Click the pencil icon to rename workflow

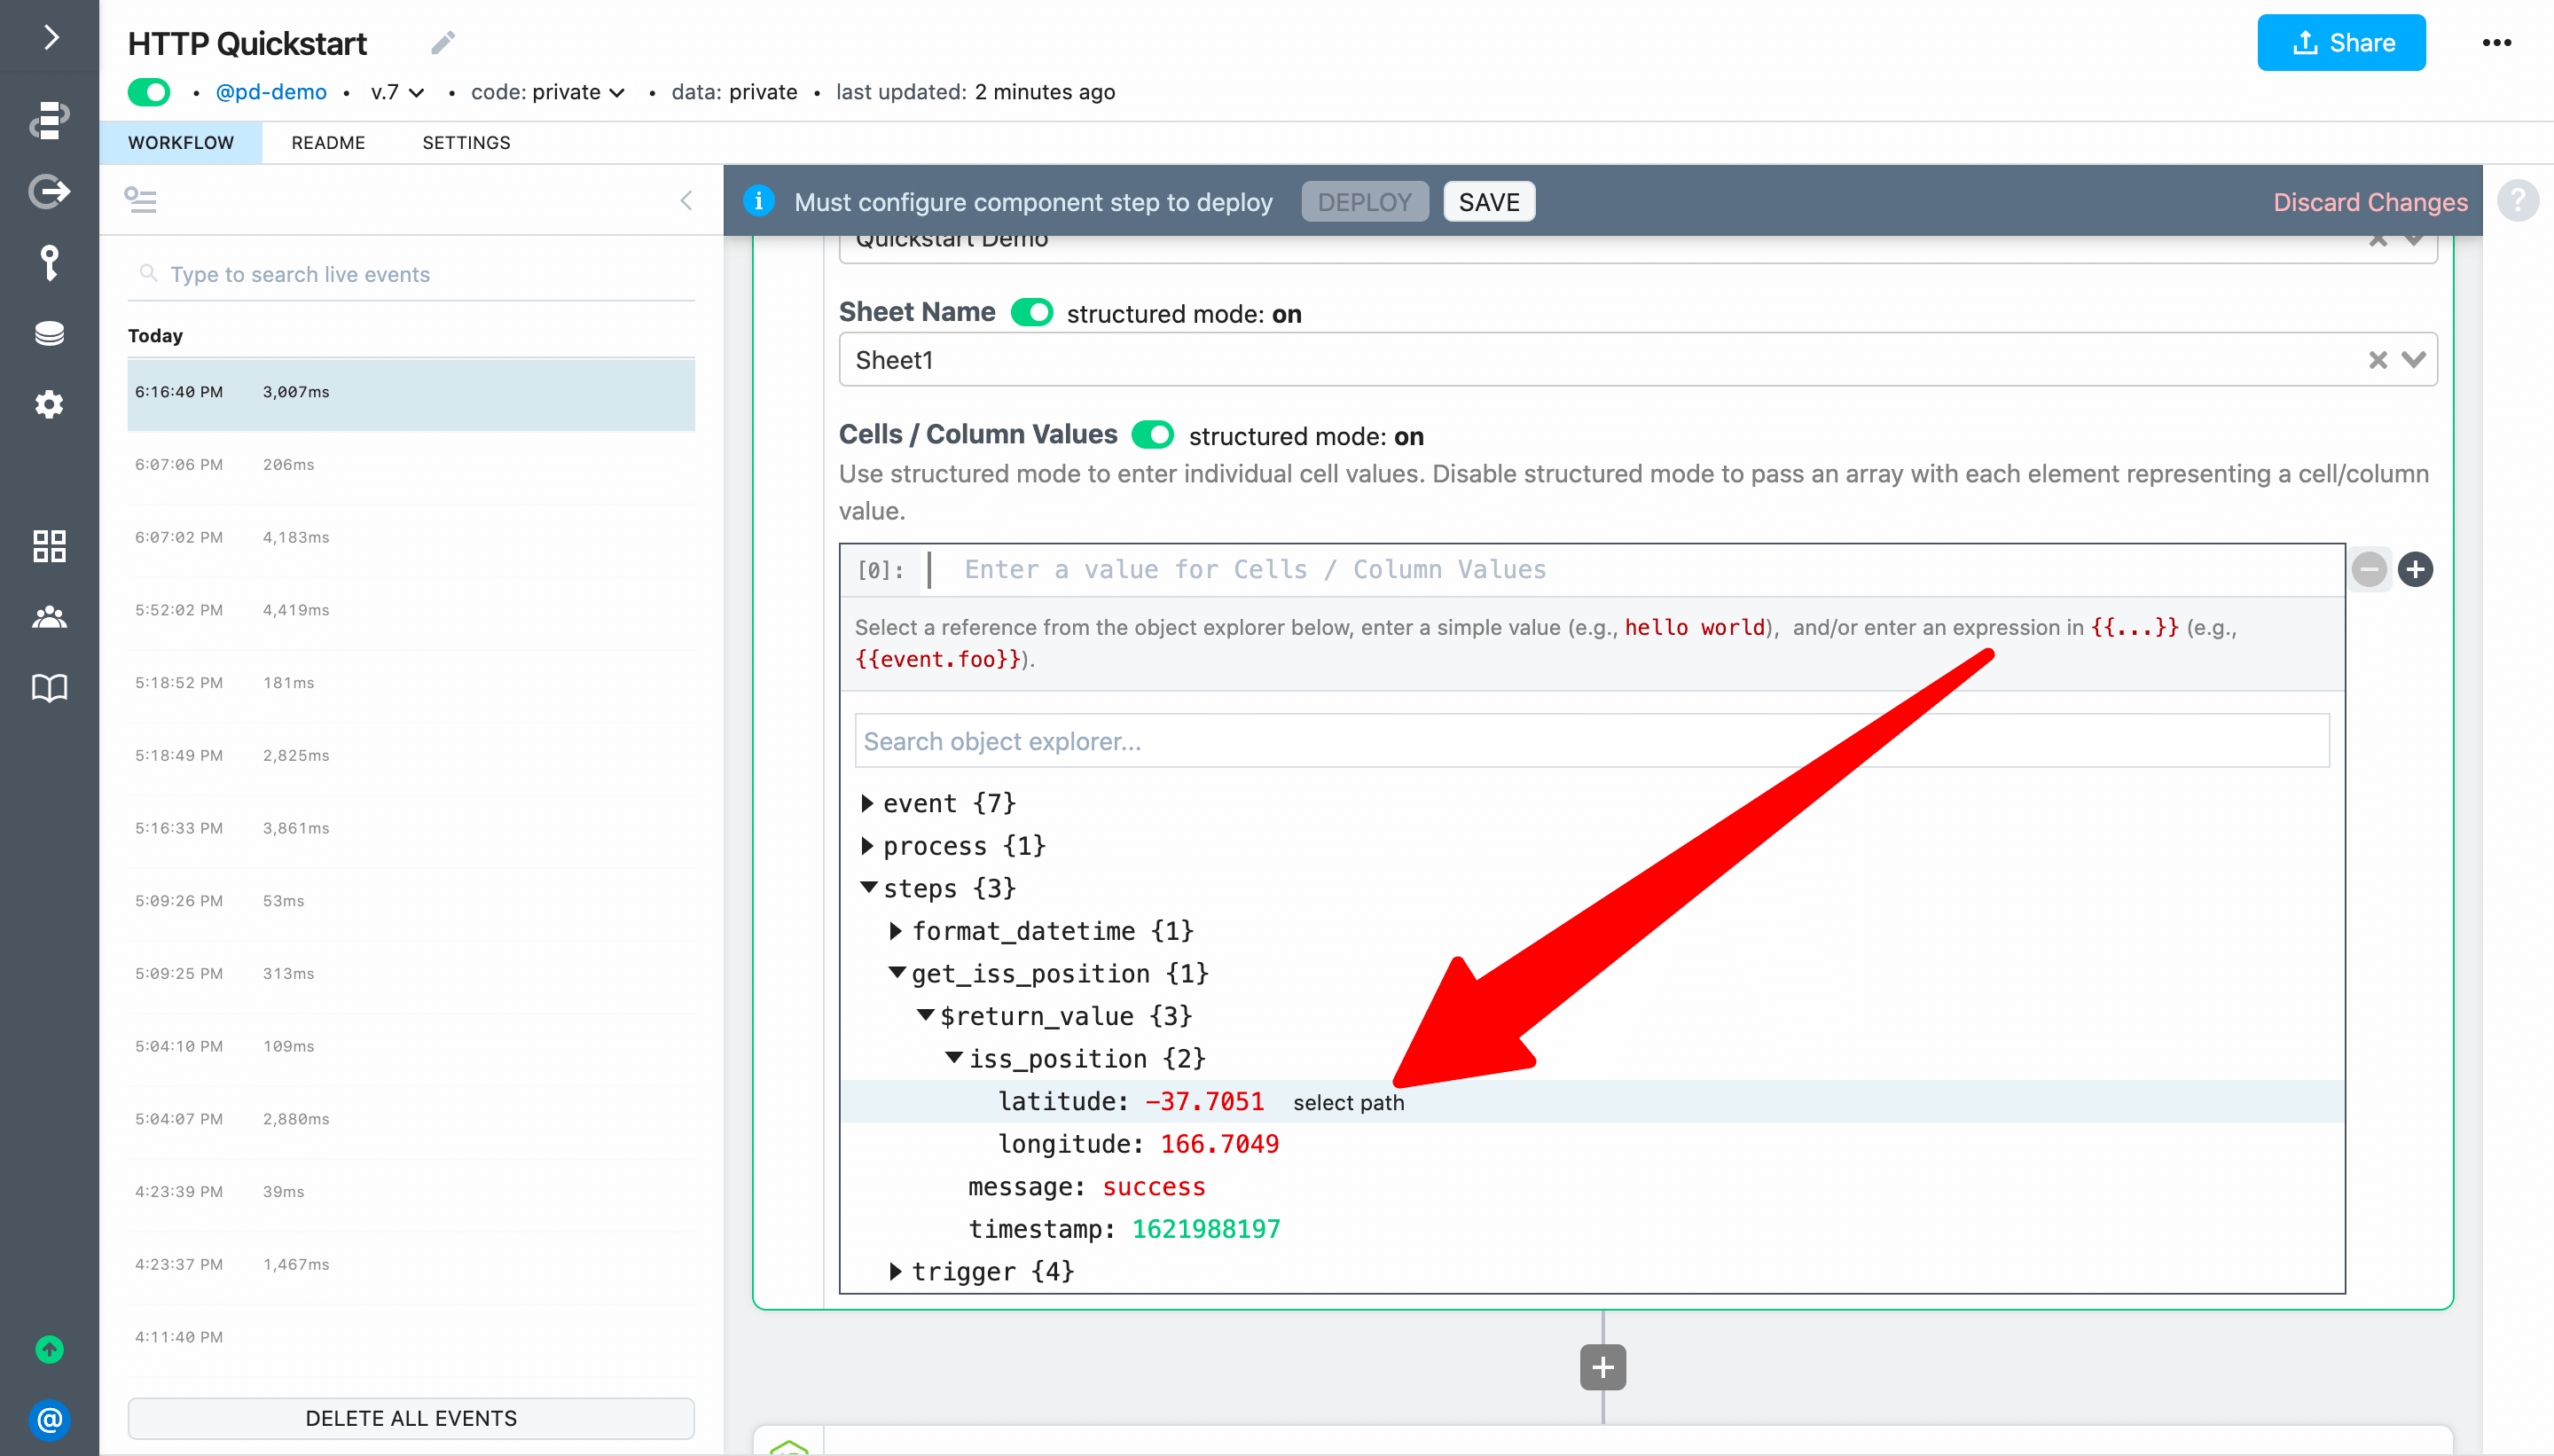(443, 43)
